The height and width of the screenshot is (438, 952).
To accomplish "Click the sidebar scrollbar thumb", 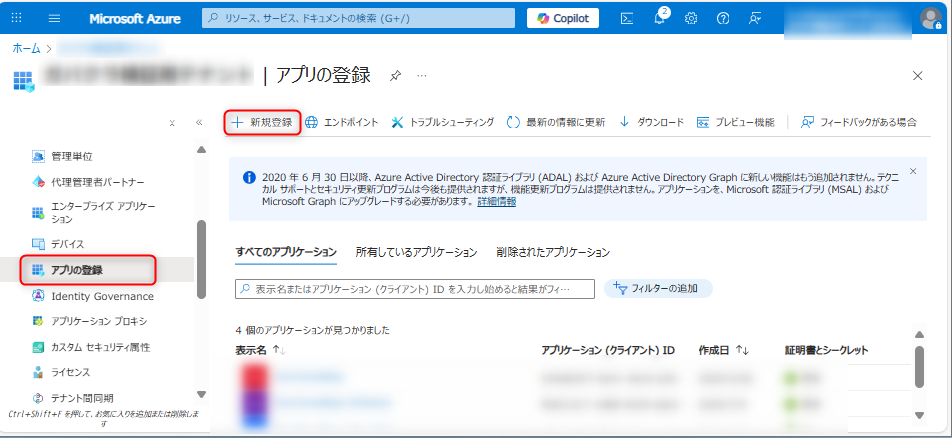I will coord(202,259).
